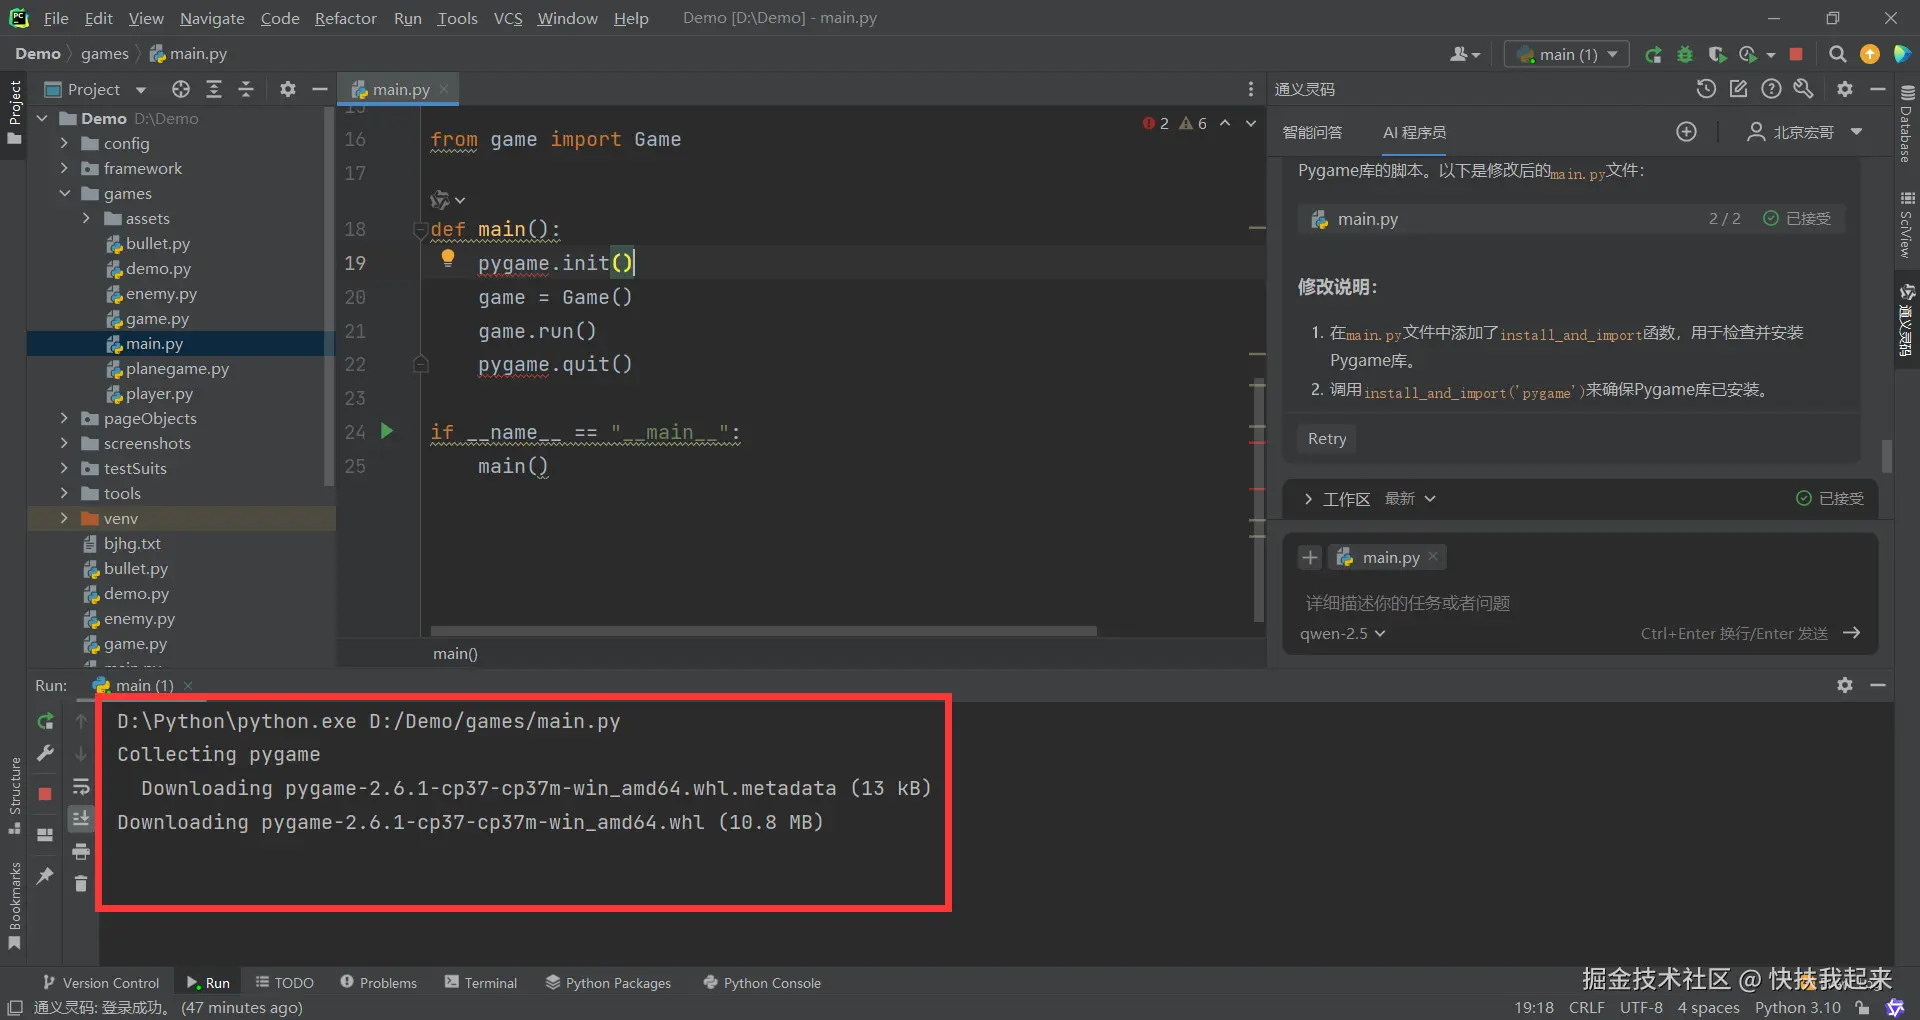Hide the Project panel minus icon

pos(320,89)
